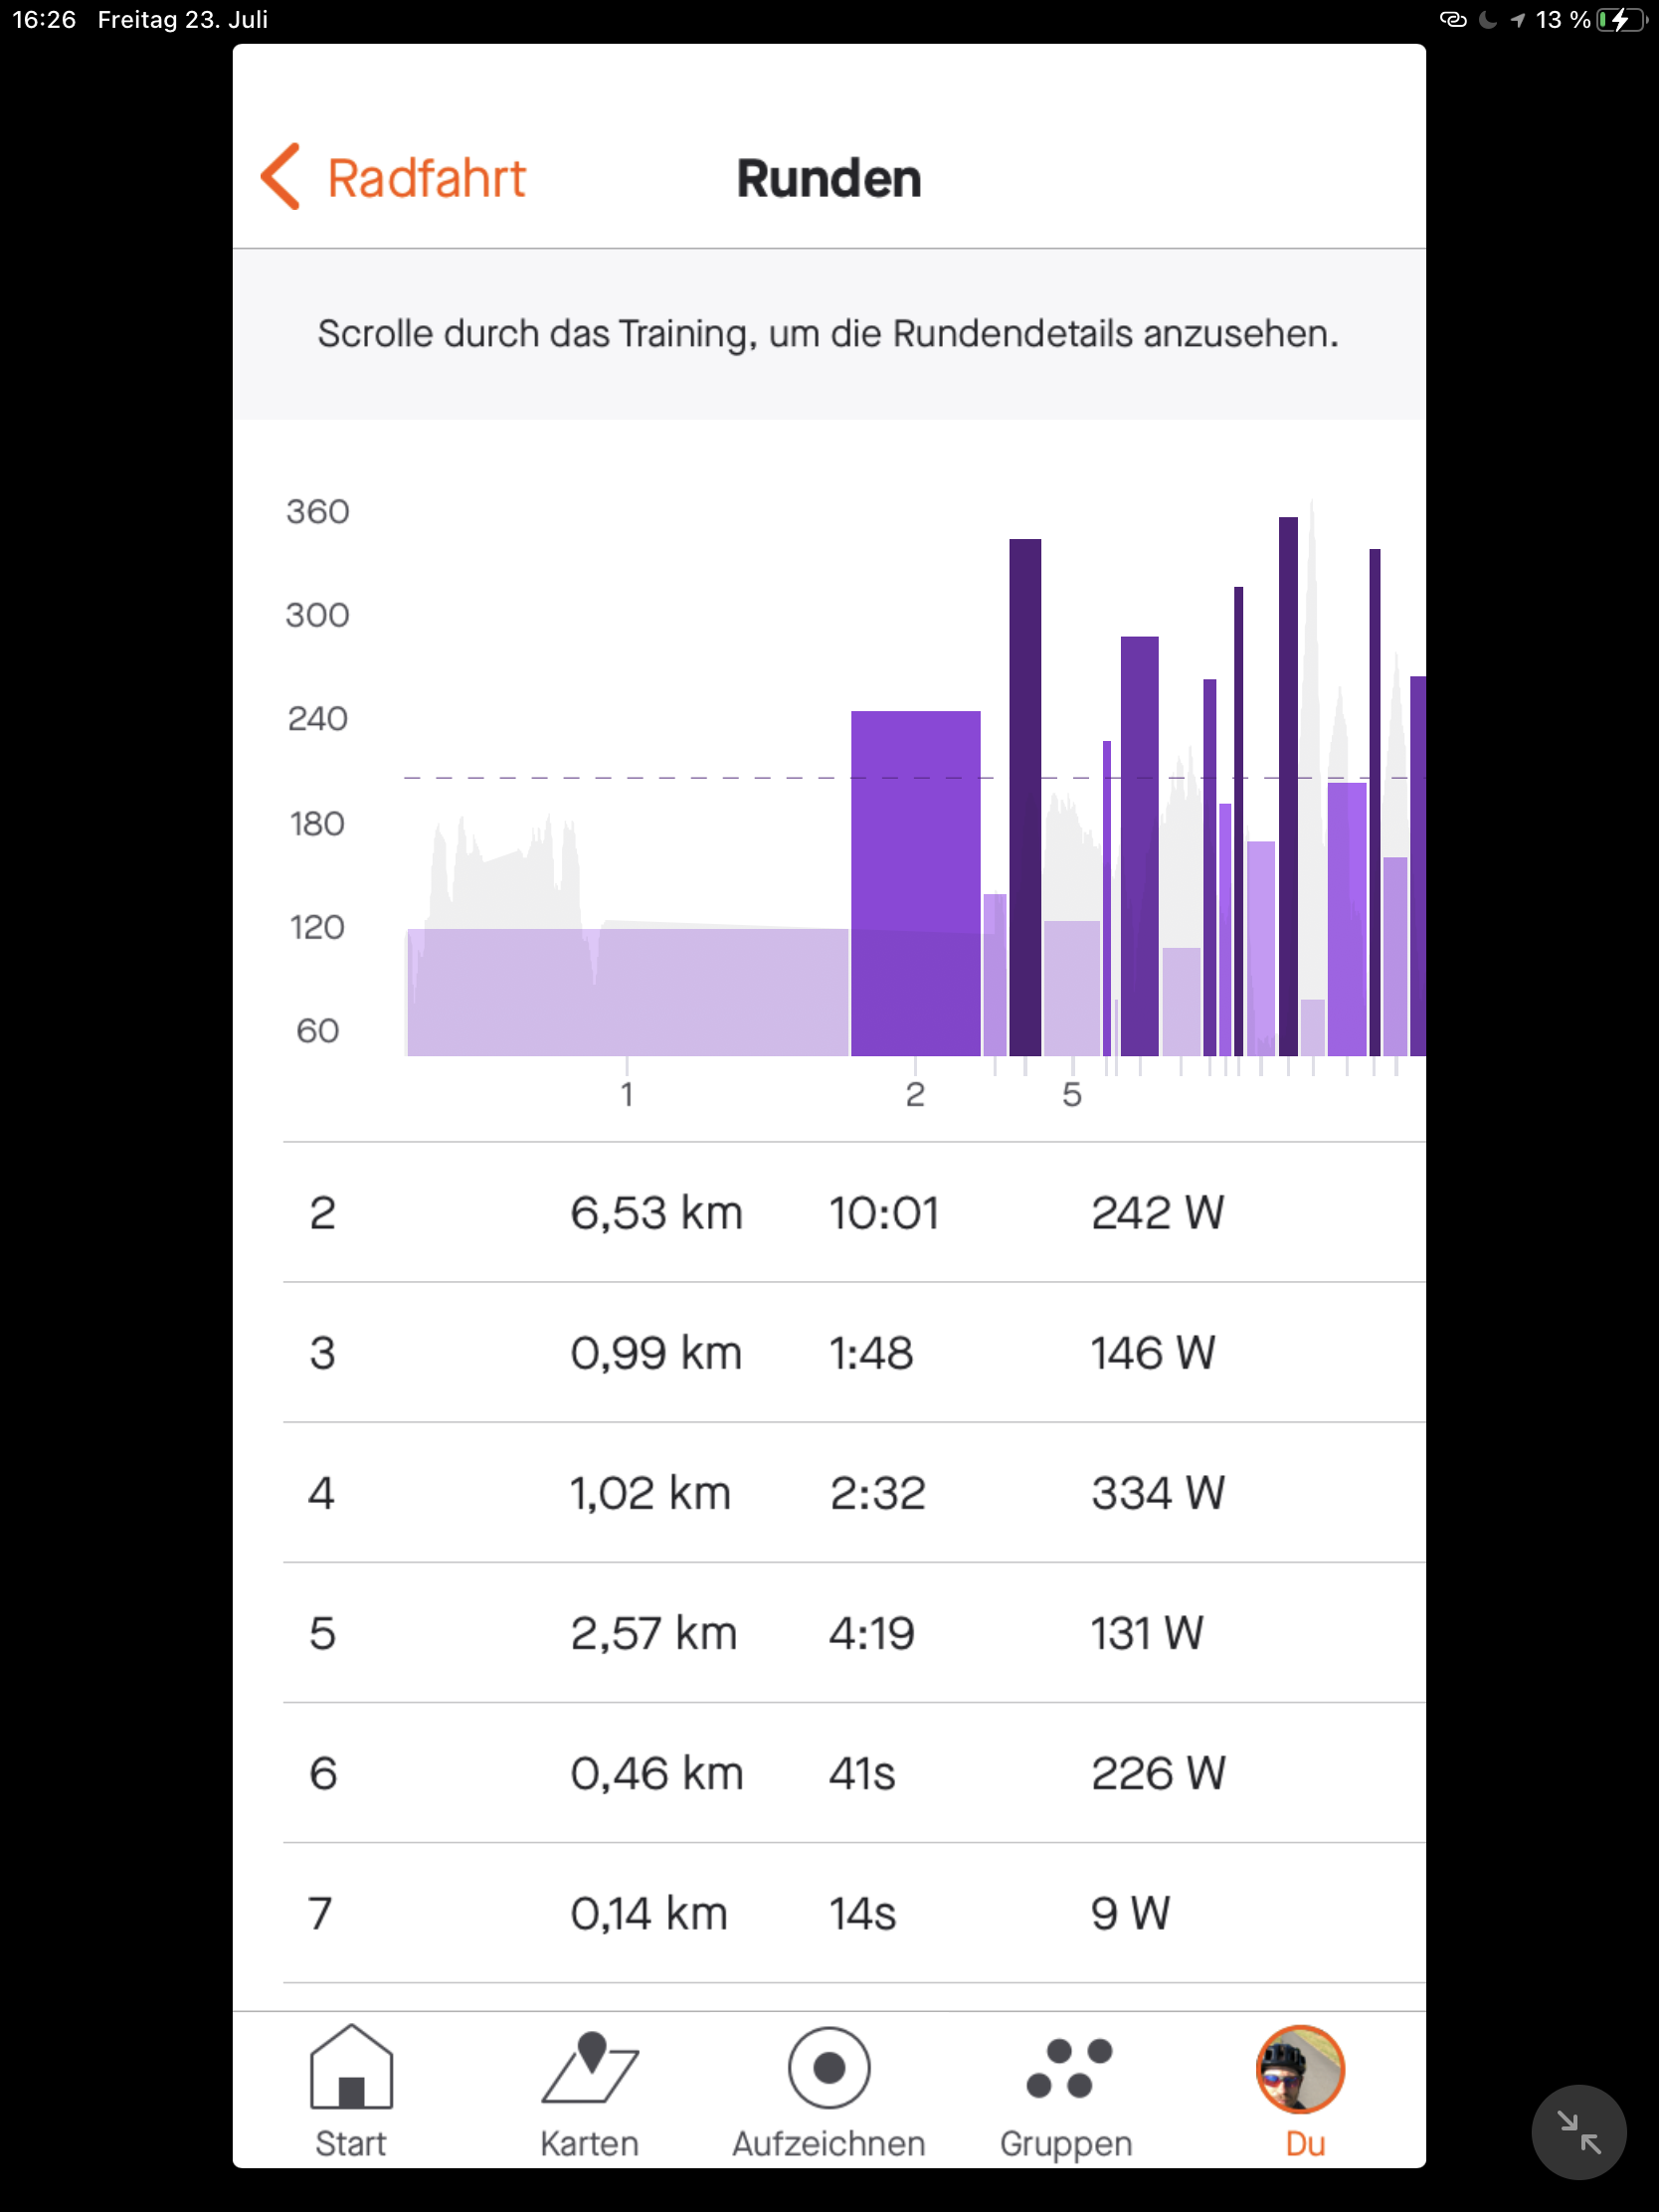
Task: Tap the wide lap 1 bar in chart
Action: (x=627, y=992)
